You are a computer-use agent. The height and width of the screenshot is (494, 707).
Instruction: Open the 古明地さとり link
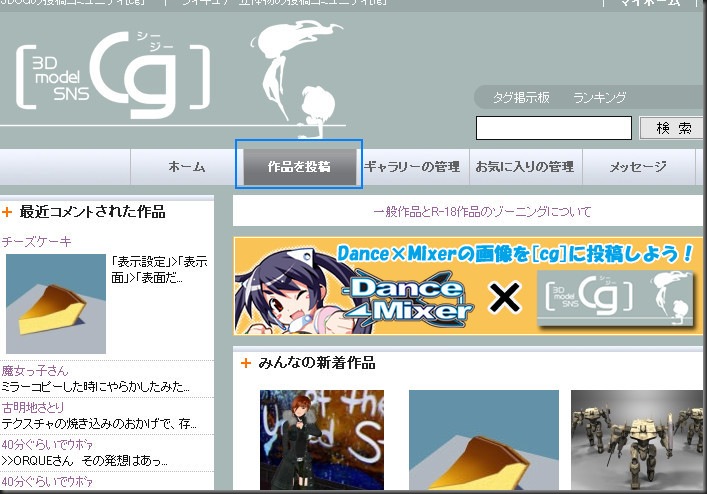(33, 408)
